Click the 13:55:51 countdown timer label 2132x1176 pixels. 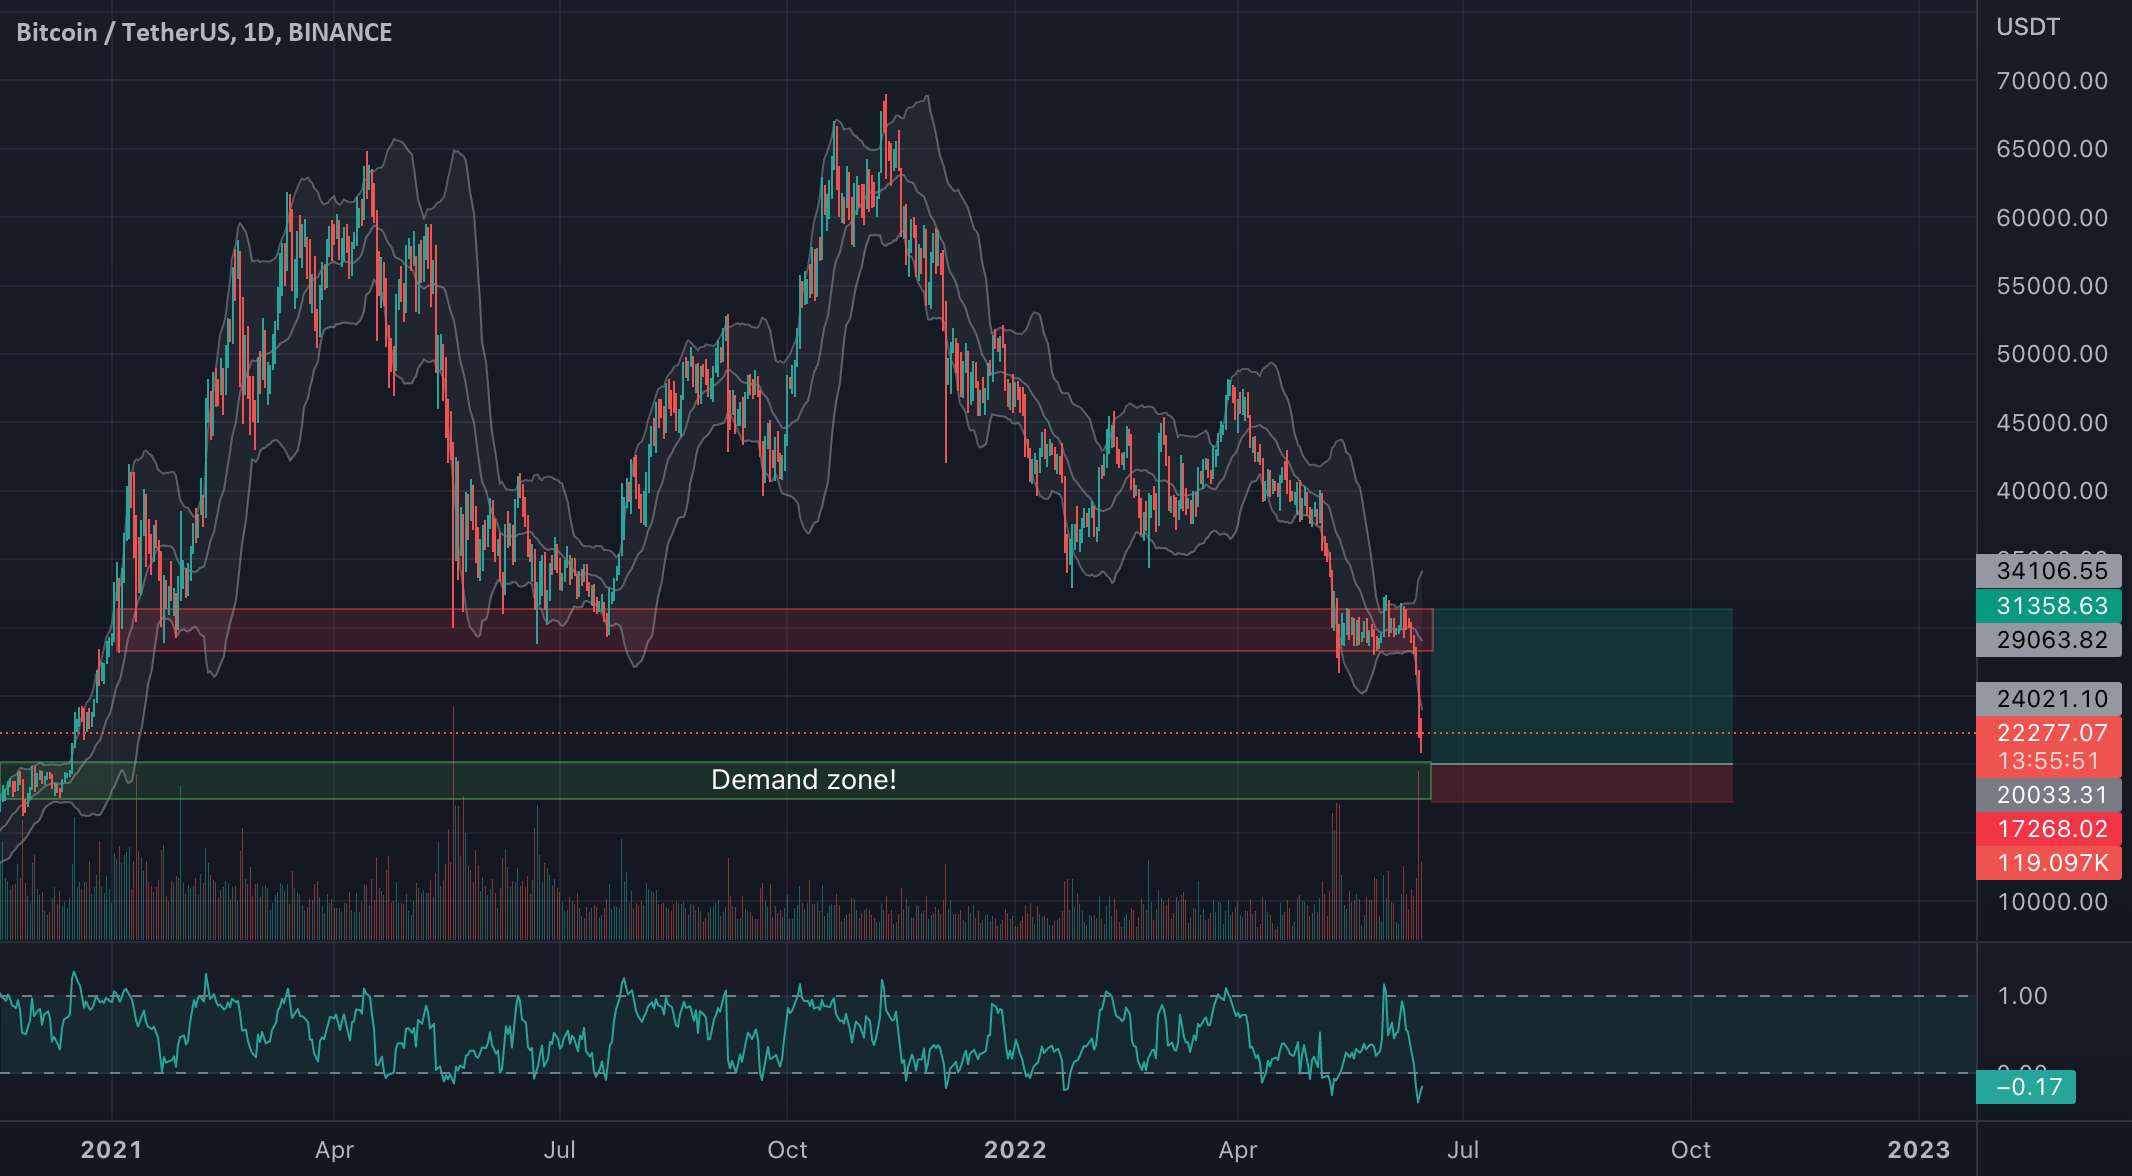(2049, 761)
